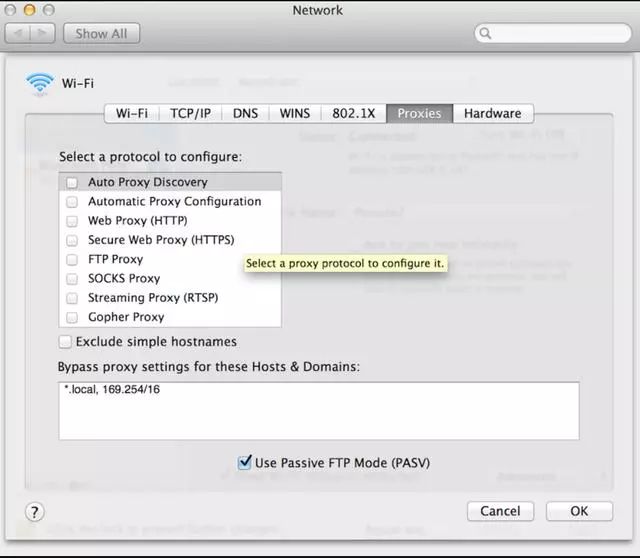The image size is (640, 558).
Task: Select the Secure Web Proxy (HTTPS) label
Action: (x=161, y=240)
